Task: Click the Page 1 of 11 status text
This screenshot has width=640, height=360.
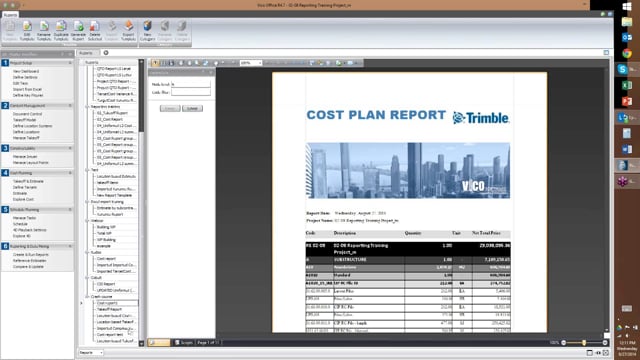Action: coord(209,343)
